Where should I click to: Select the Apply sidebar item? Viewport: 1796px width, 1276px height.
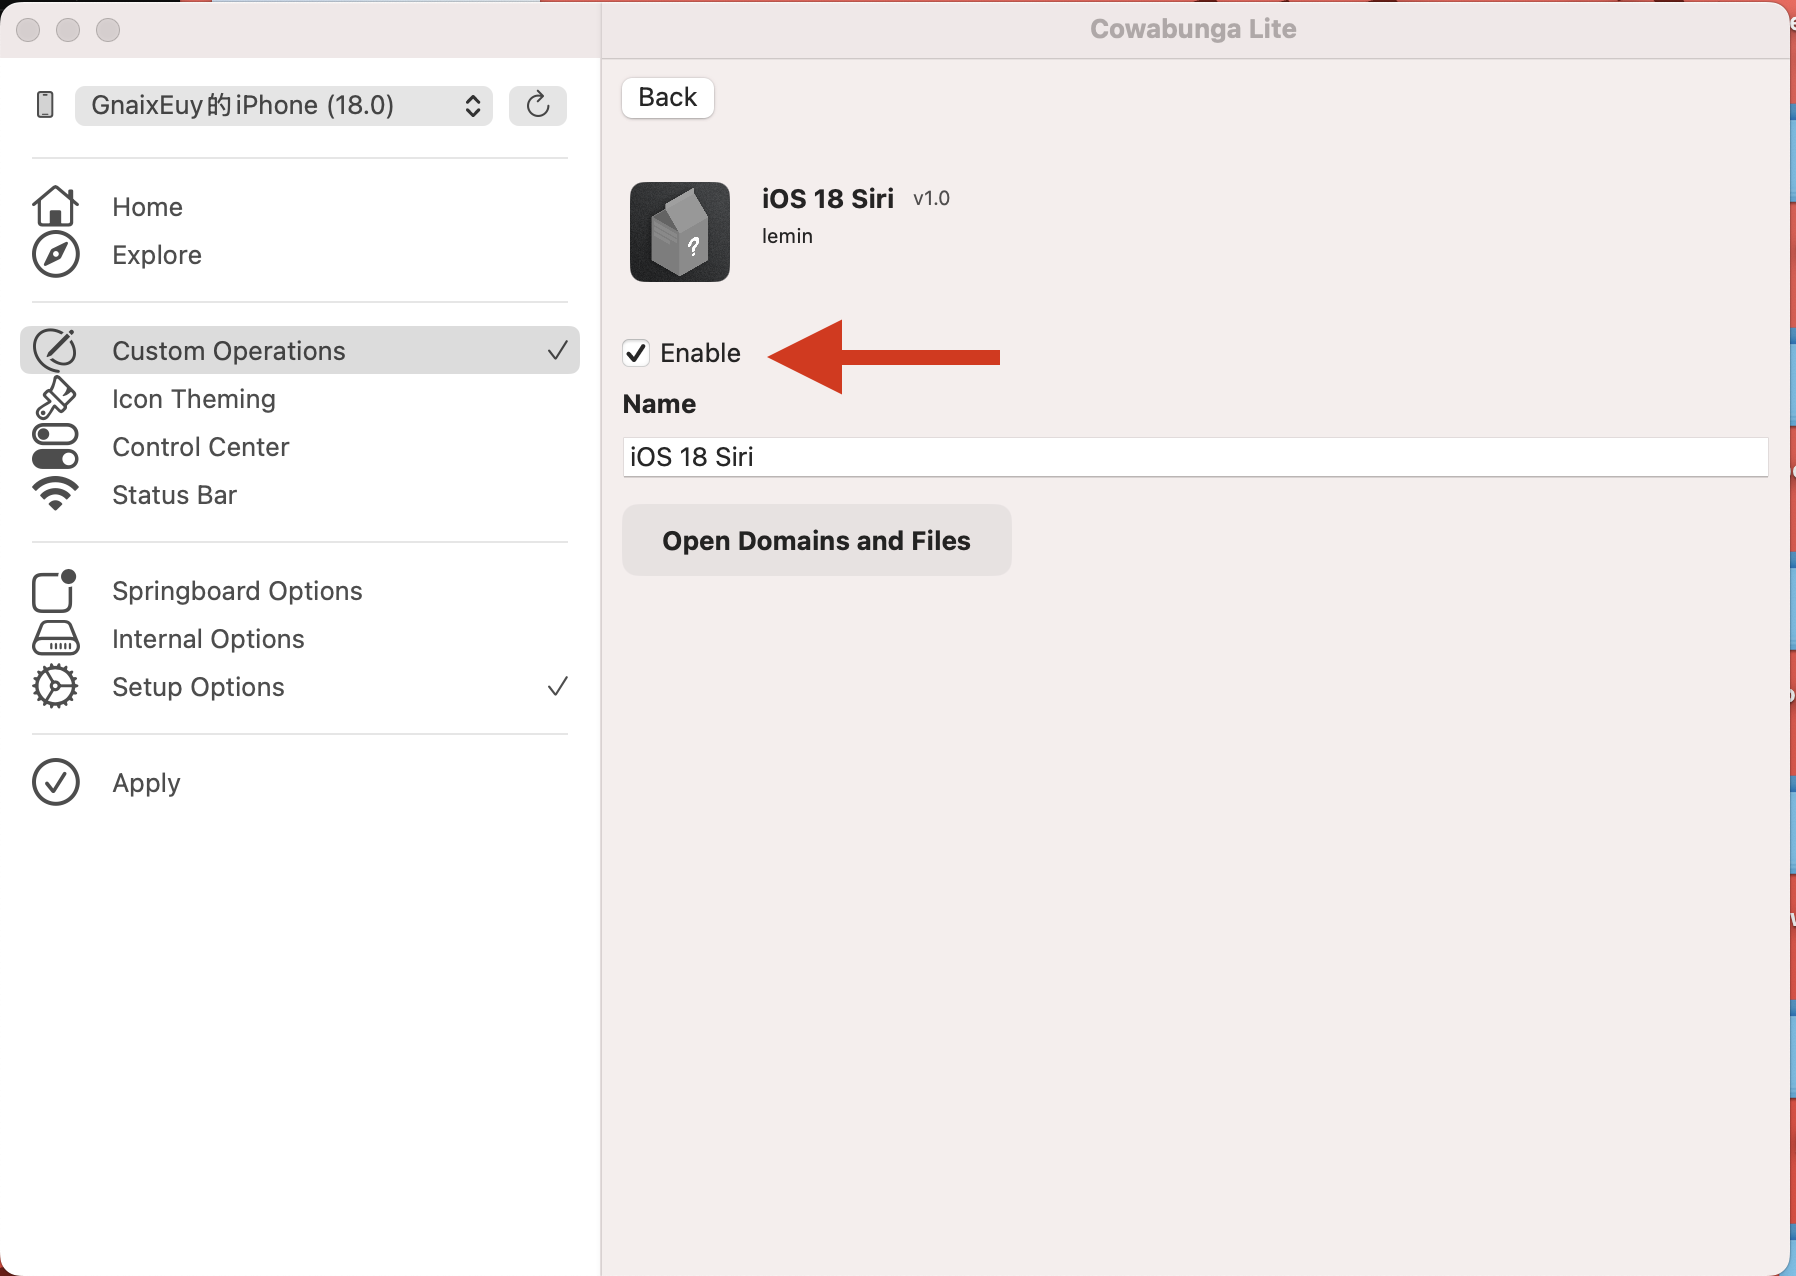point(146,783)
